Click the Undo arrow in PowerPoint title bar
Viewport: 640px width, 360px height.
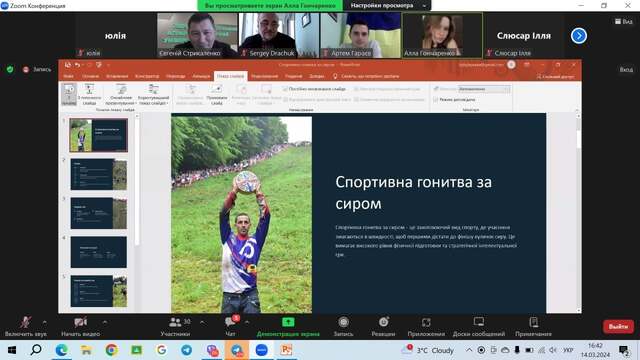(x=77, y=65)
